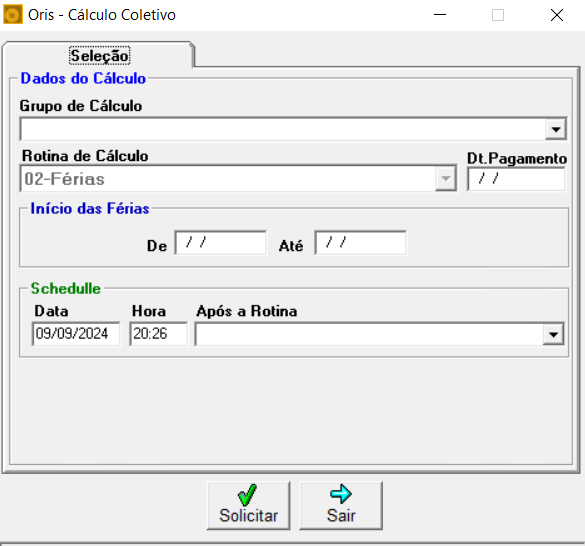Minimize the Cálculo Coletivo window
This screenshot has height=546, width=585.
(x=440, y=15)
